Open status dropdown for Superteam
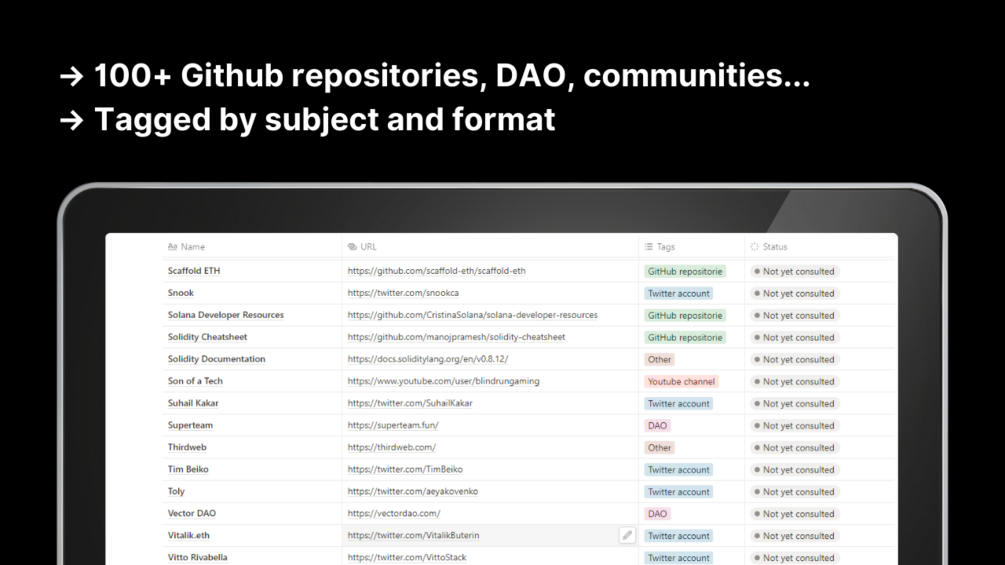This screenshot has width=1005, height=565. pyautogui.click(x=794, y=425)
